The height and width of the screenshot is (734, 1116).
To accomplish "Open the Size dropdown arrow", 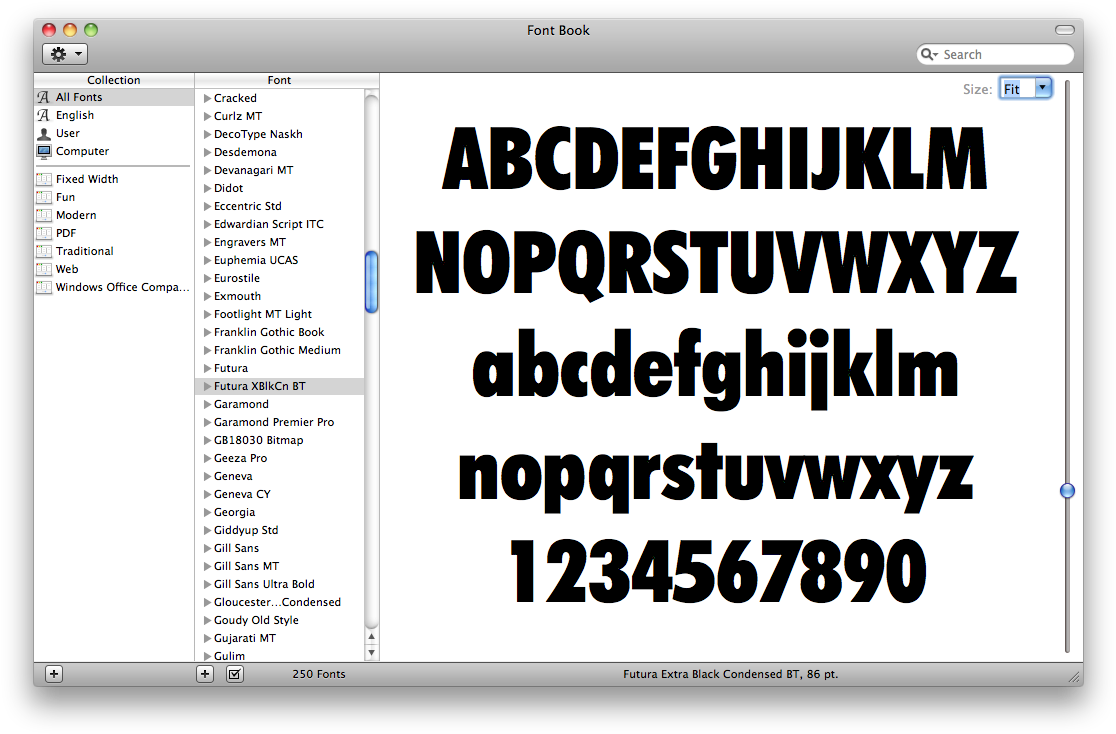I will 1043,88.
